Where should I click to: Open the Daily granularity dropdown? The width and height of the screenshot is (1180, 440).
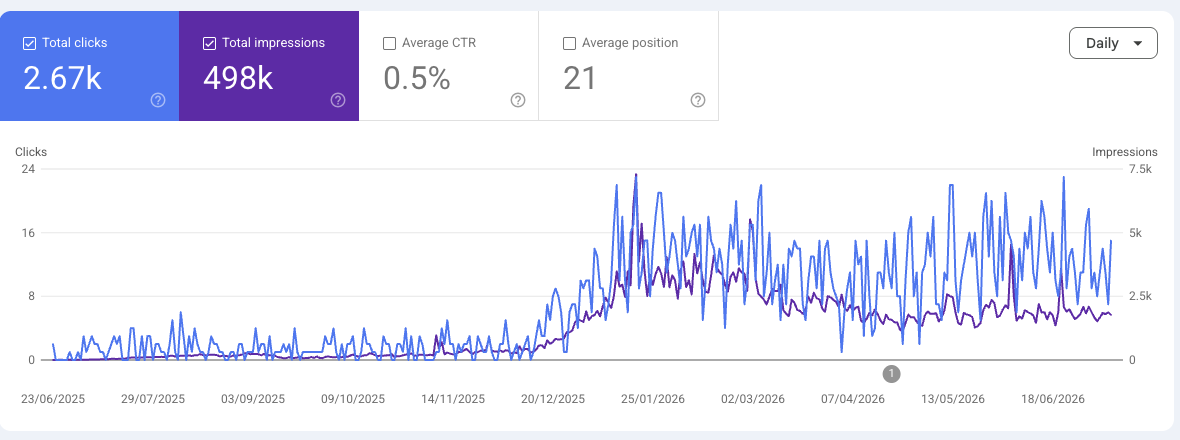pyautogui.click(x=1113, y=44)
